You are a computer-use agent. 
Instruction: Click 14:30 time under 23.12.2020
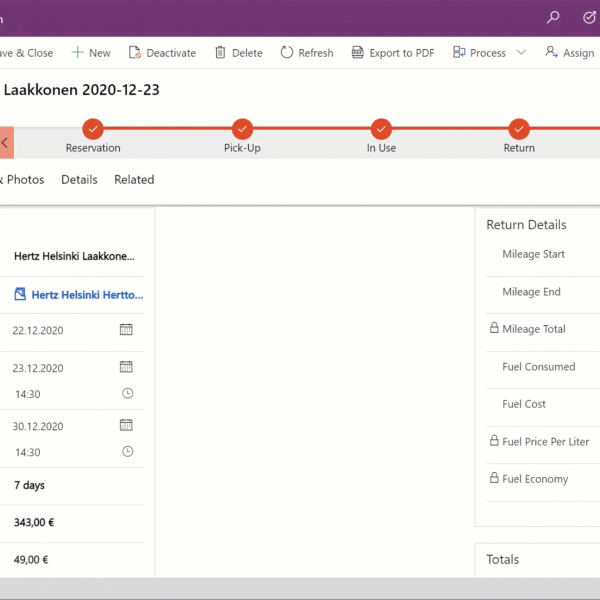click(28, 394)
